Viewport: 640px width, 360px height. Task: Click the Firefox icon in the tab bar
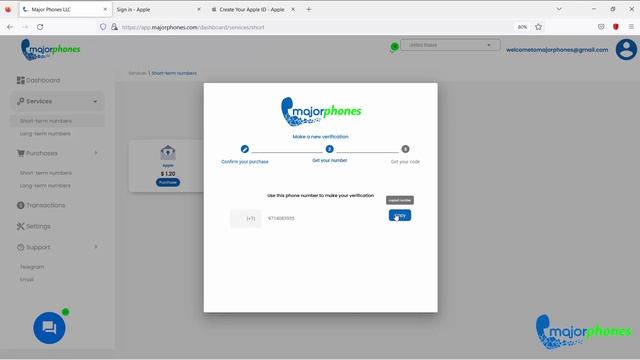tap(8, 9)
